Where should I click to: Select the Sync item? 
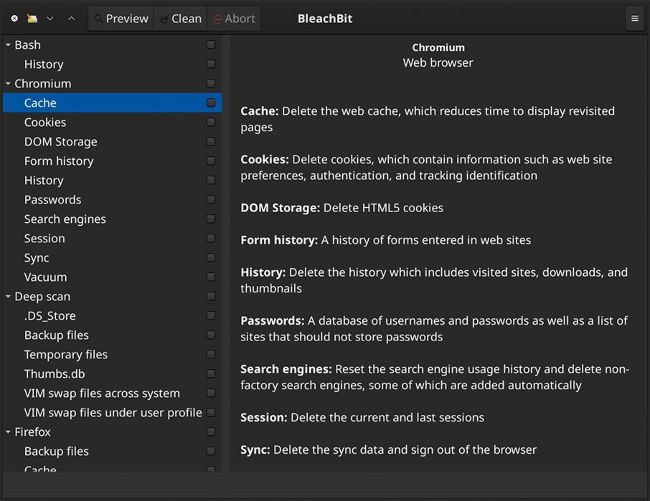pyautogui.click(x=36, y=258)
